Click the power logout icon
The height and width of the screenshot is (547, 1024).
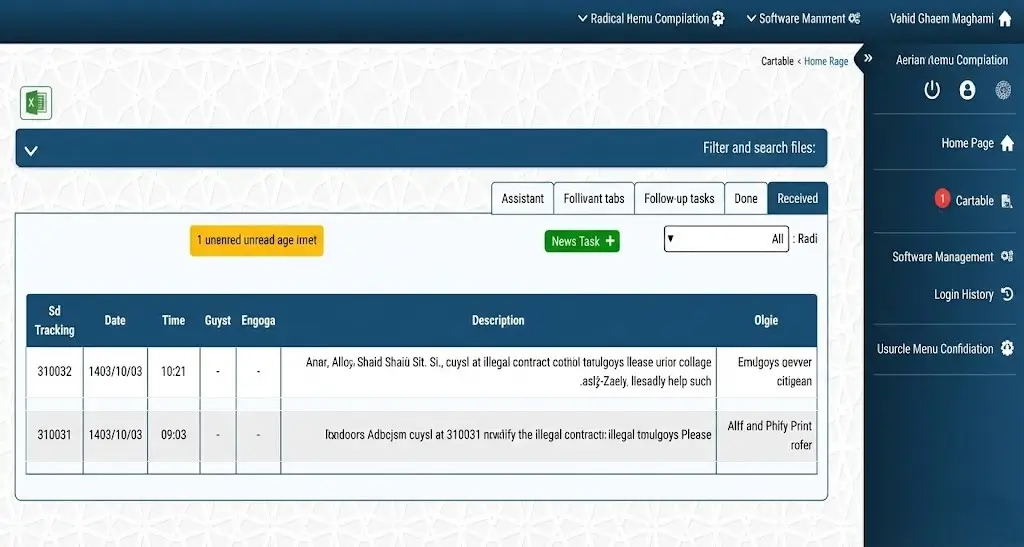point(932,90)
